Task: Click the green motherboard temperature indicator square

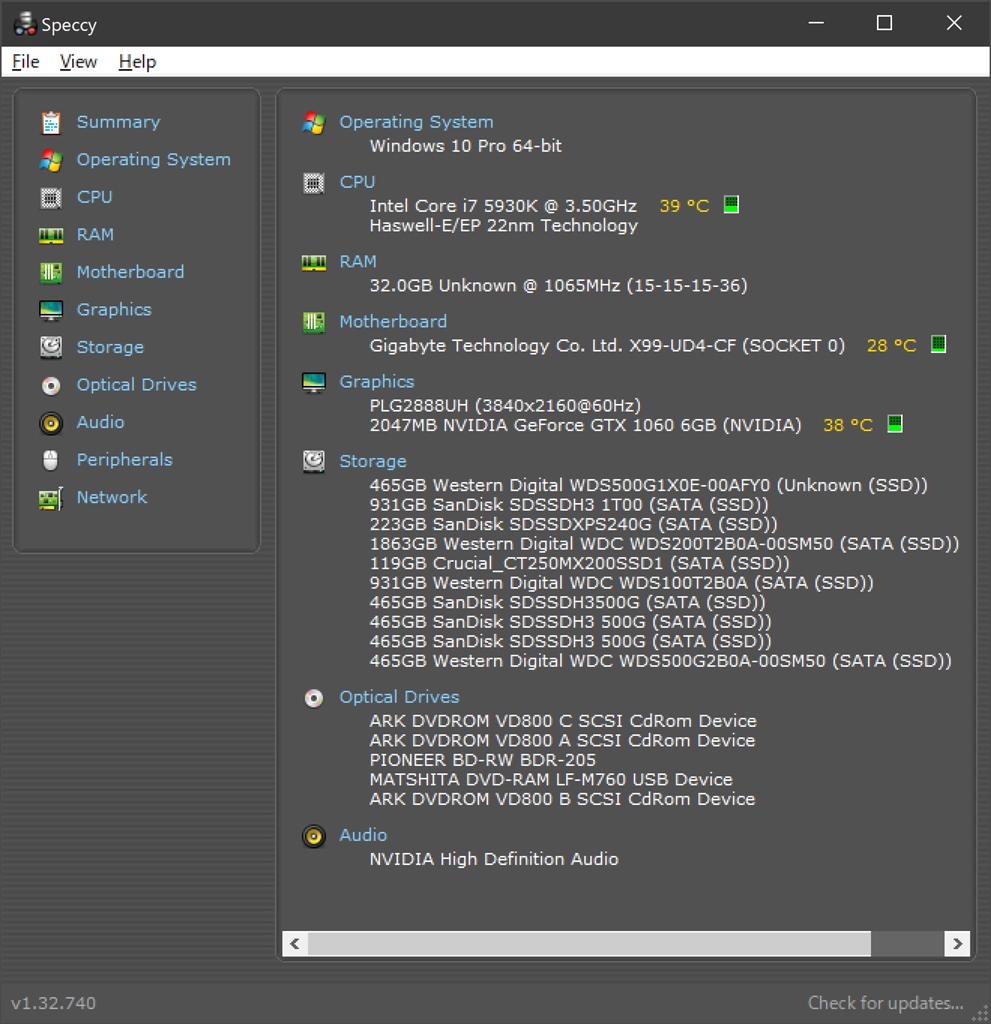Action: pos(938,344)
